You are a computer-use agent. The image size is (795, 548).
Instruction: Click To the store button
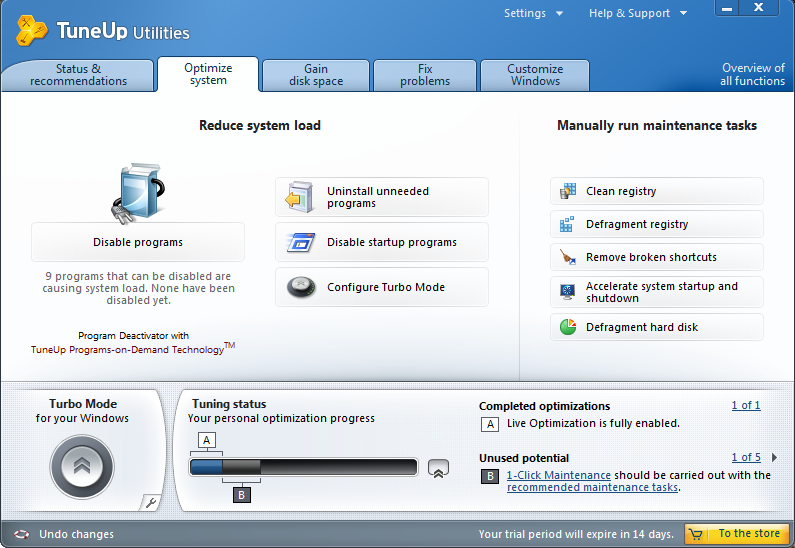tap(737, 534)
